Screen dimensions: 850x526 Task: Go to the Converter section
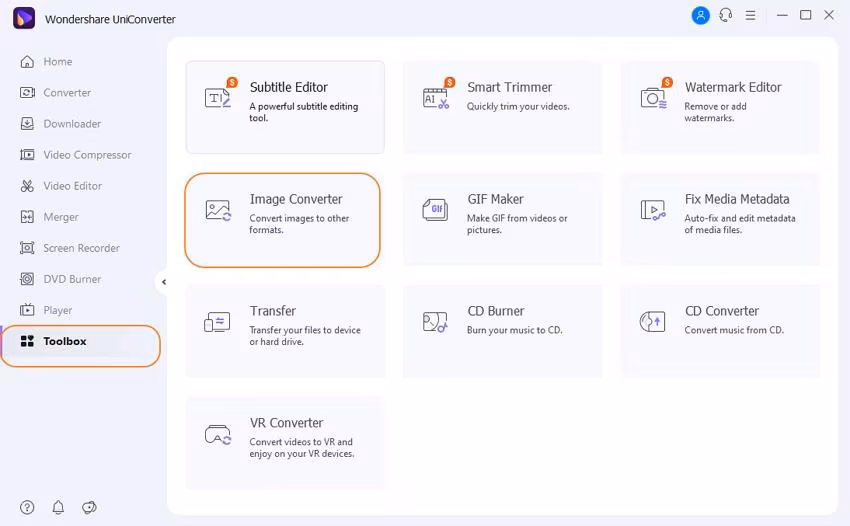coord(66,93)
